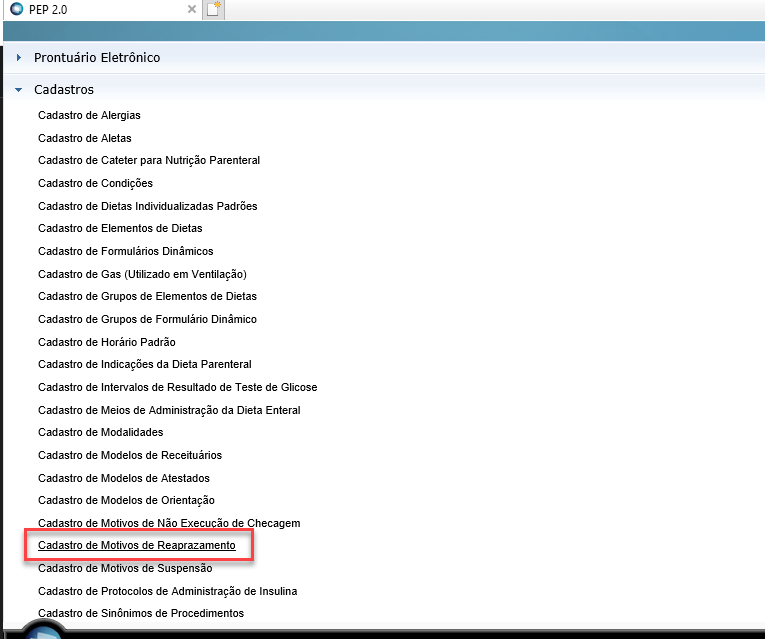Select the Prontuário Eletrônico heading
Viewport: 765px width, 639px height.
[97, 58]
